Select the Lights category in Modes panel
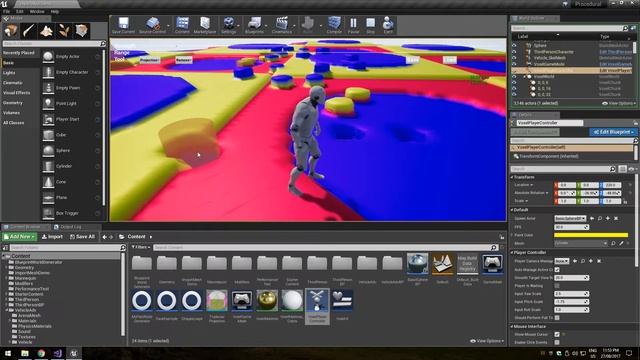This screenshot has height=360, width=640. pyautogui.click(x=9, y=73)
